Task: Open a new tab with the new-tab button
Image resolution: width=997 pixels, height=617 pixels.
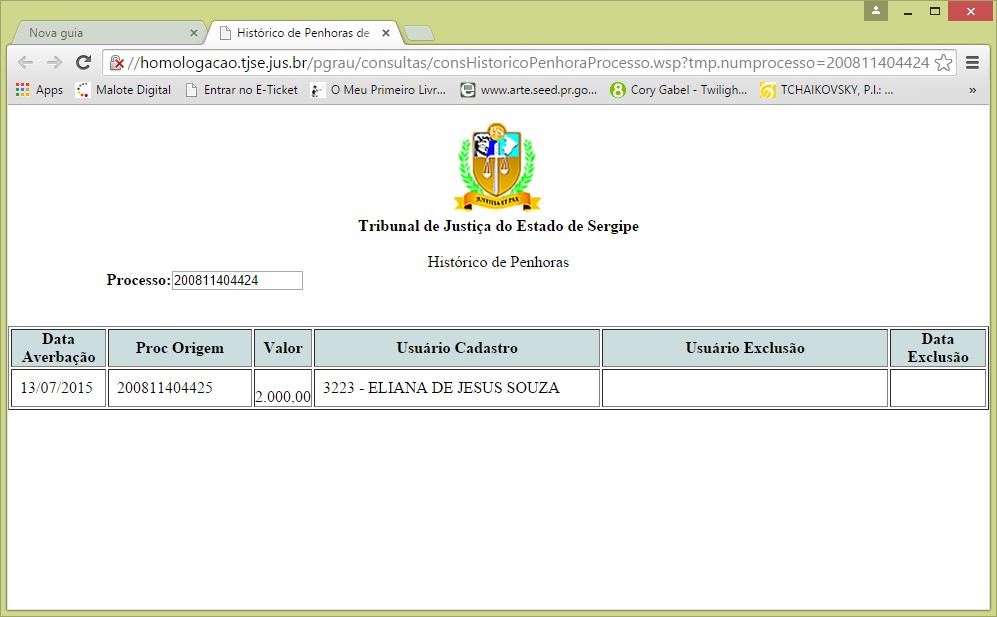Action: 419,34
